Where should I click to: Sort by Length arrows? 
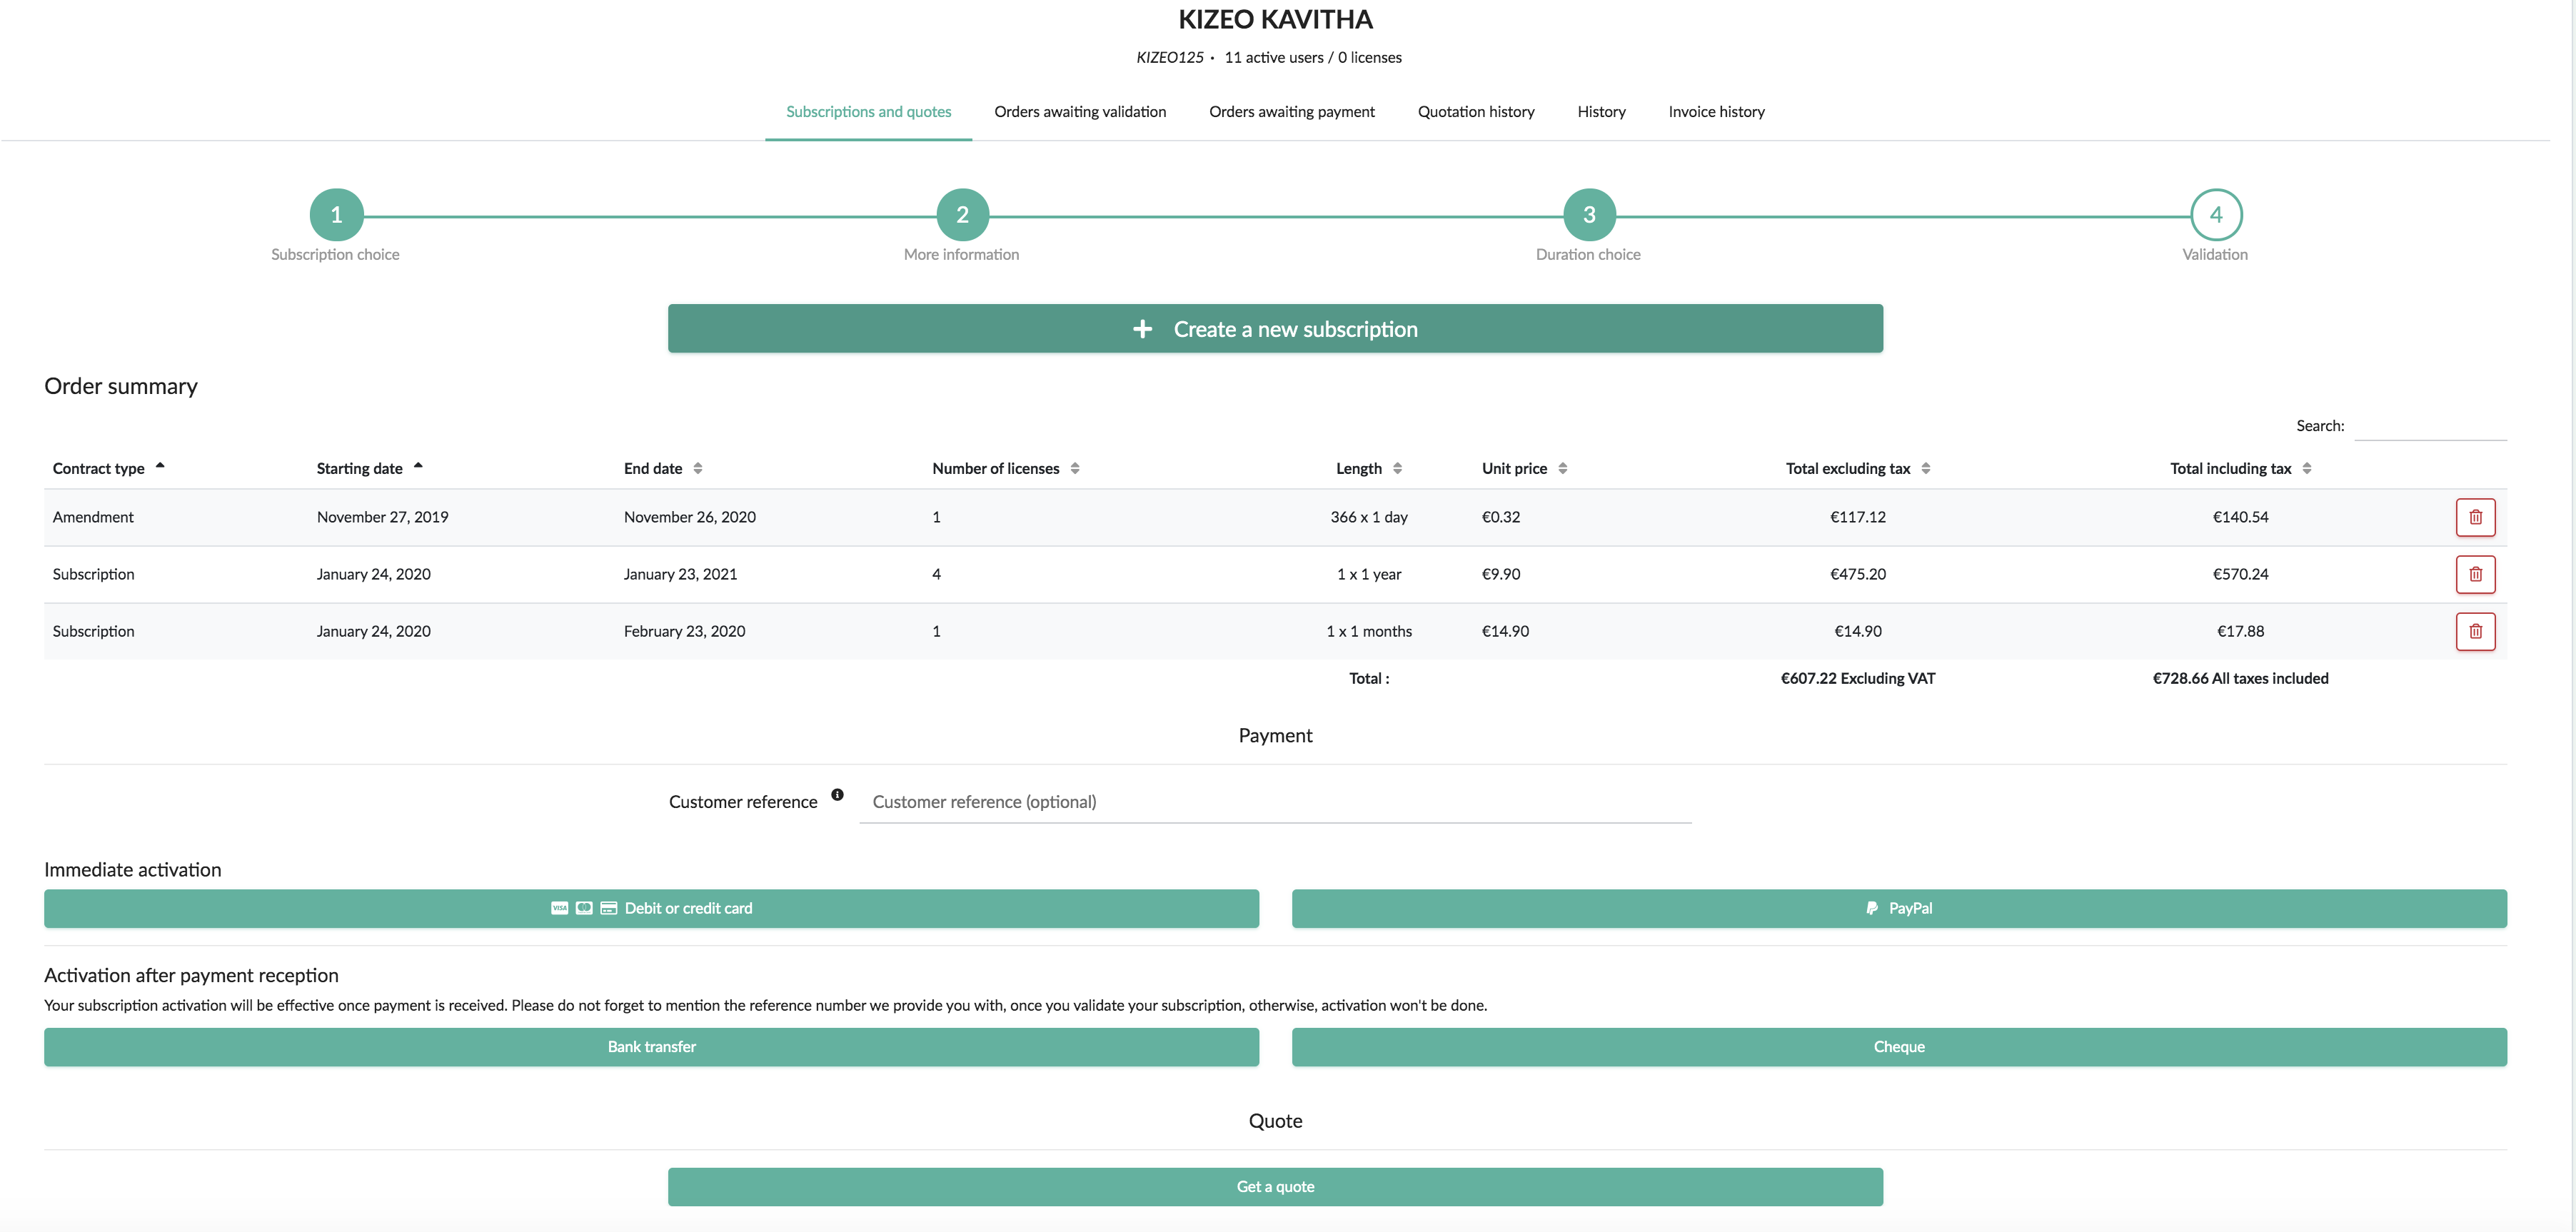(x=1397, y=468)
